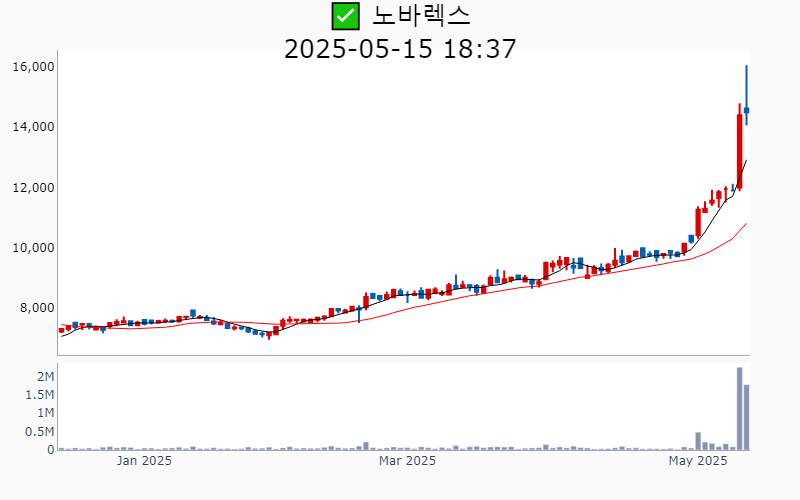Click the 2M volume axis label

coord(45,377)
